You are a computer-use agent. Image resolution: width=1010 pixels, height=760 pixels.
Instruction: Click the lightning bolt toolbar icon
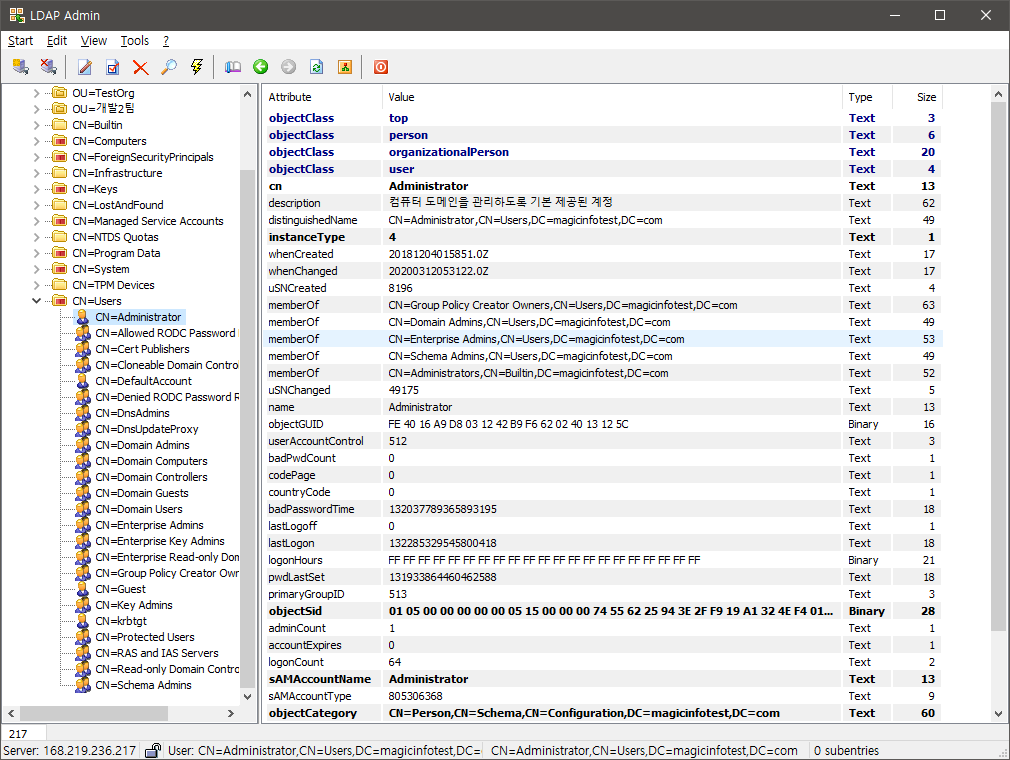pyautogui.click(x=196, y=67)
